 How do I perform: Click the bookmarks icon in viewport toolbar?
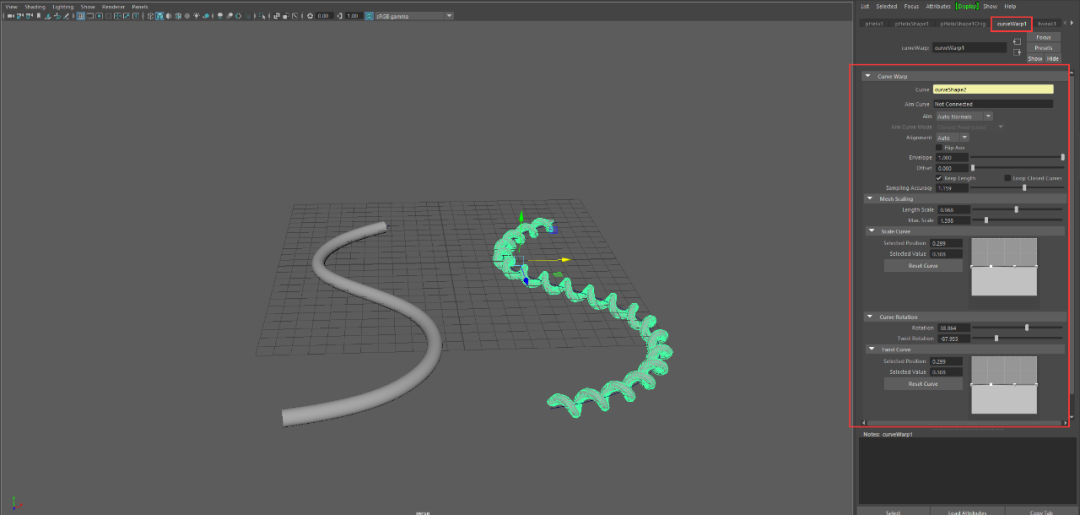(x=39, y=15)
